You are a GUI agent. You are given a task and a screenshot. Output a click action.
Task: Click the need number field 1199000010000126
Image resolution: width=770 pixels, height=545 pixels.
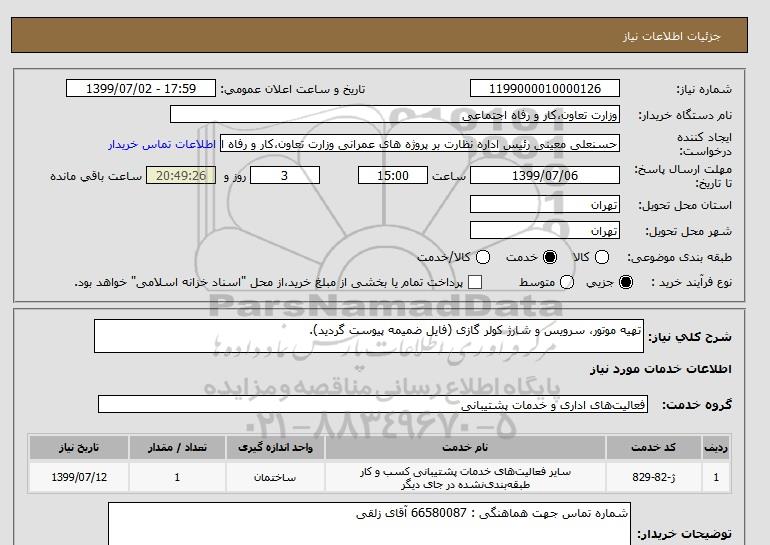coord(545,88)
